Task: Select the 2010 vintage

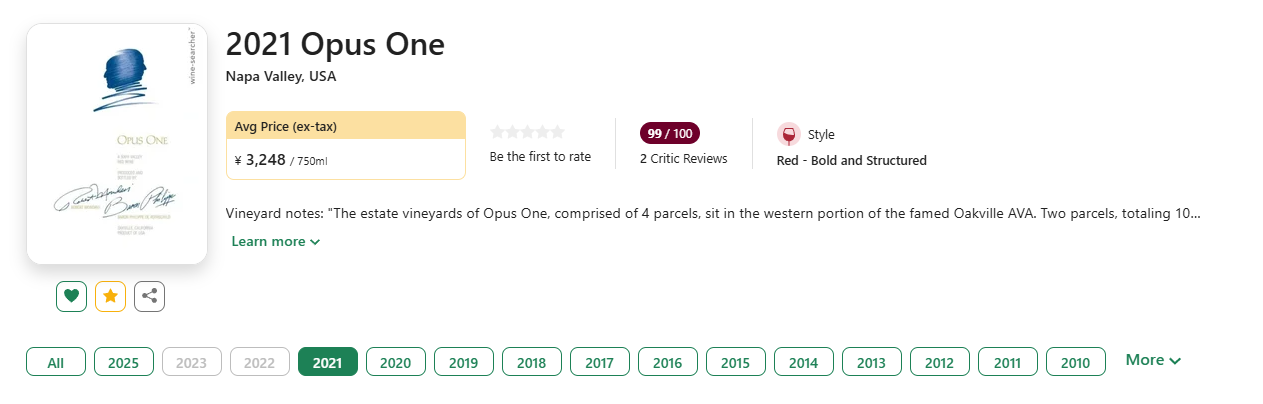Action: (1076, 362)
